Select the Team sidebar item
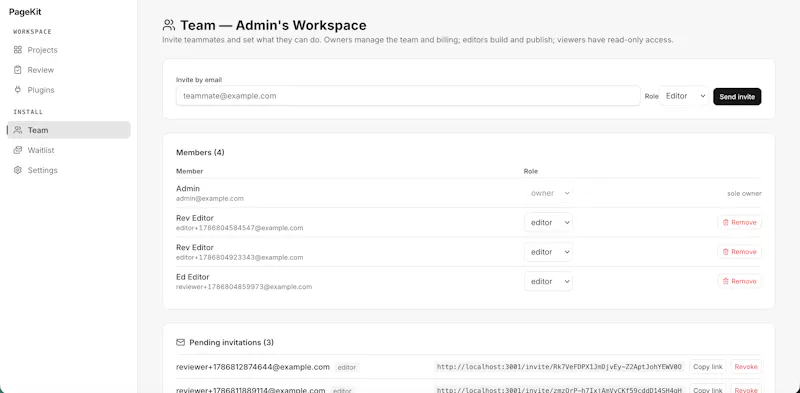The width and height of the screenshot is (800, 393). [69, 130]
